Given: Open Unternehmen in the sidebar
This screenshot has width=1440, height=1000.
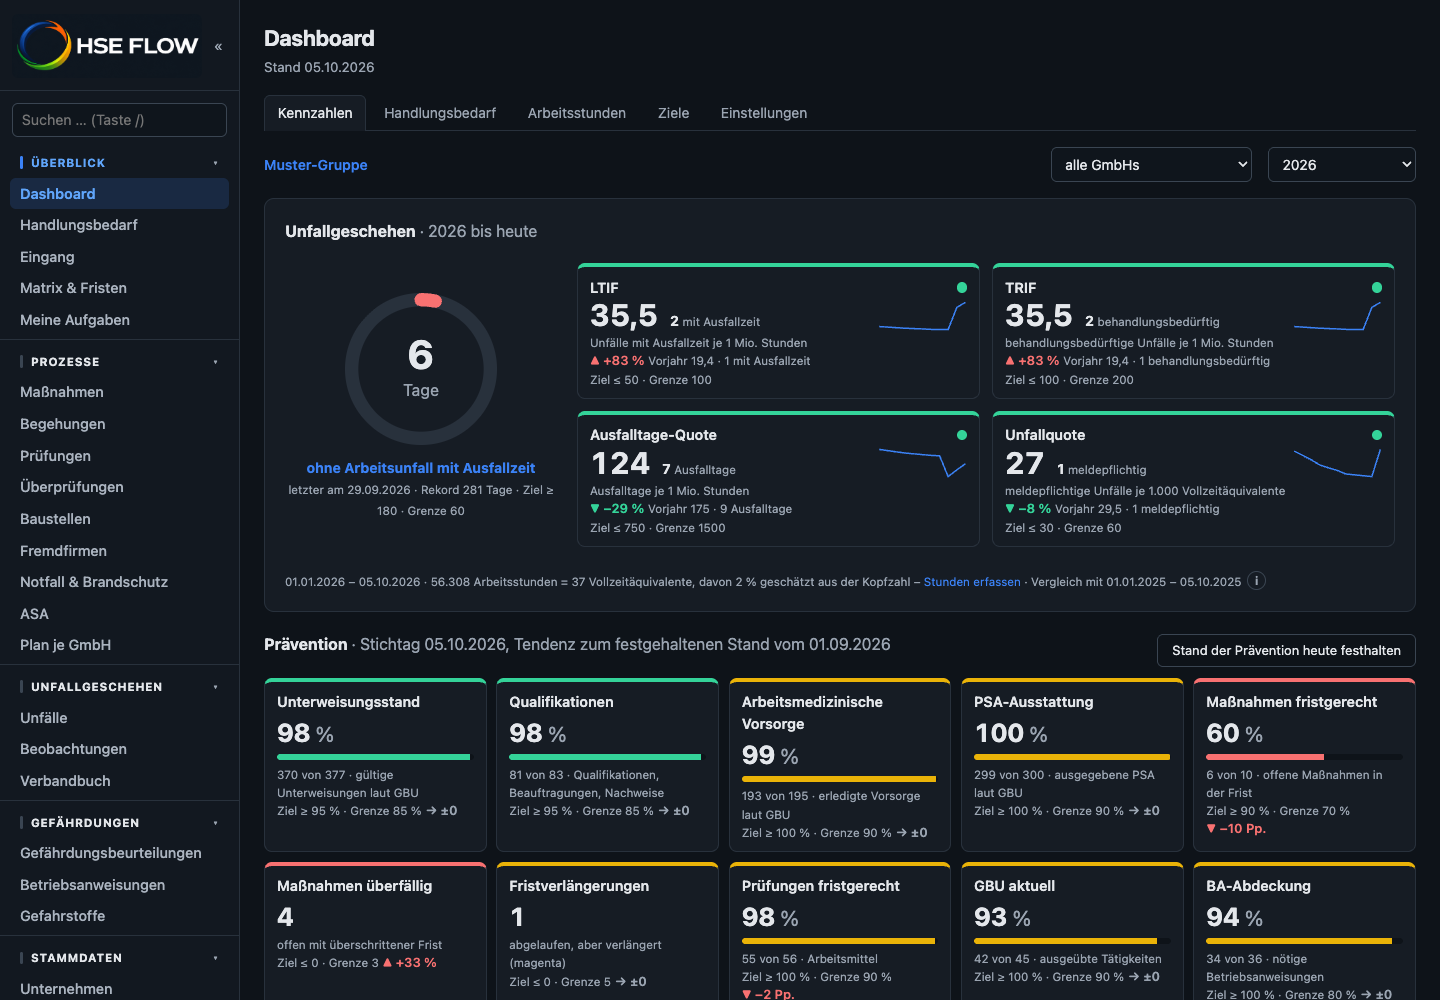Looking at the screenshot, I should 119,988.
